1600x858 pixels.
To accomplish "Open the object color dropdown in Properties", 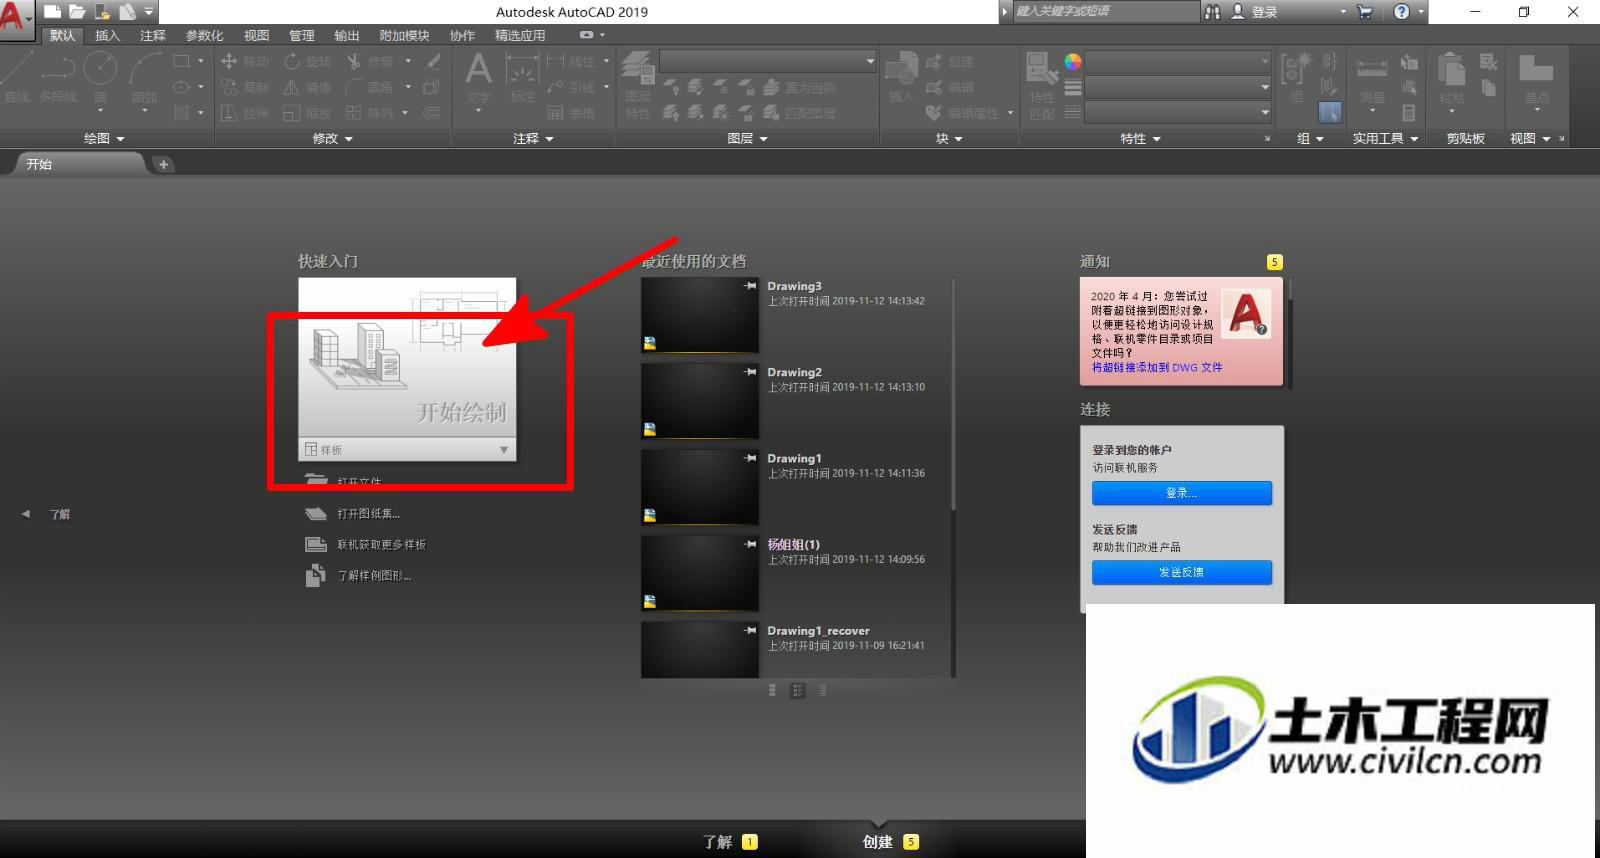I will tap(1178, 61).
